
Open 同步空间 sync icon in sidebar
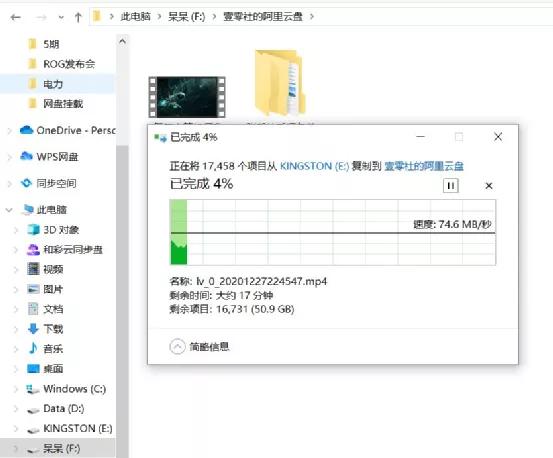26,183
